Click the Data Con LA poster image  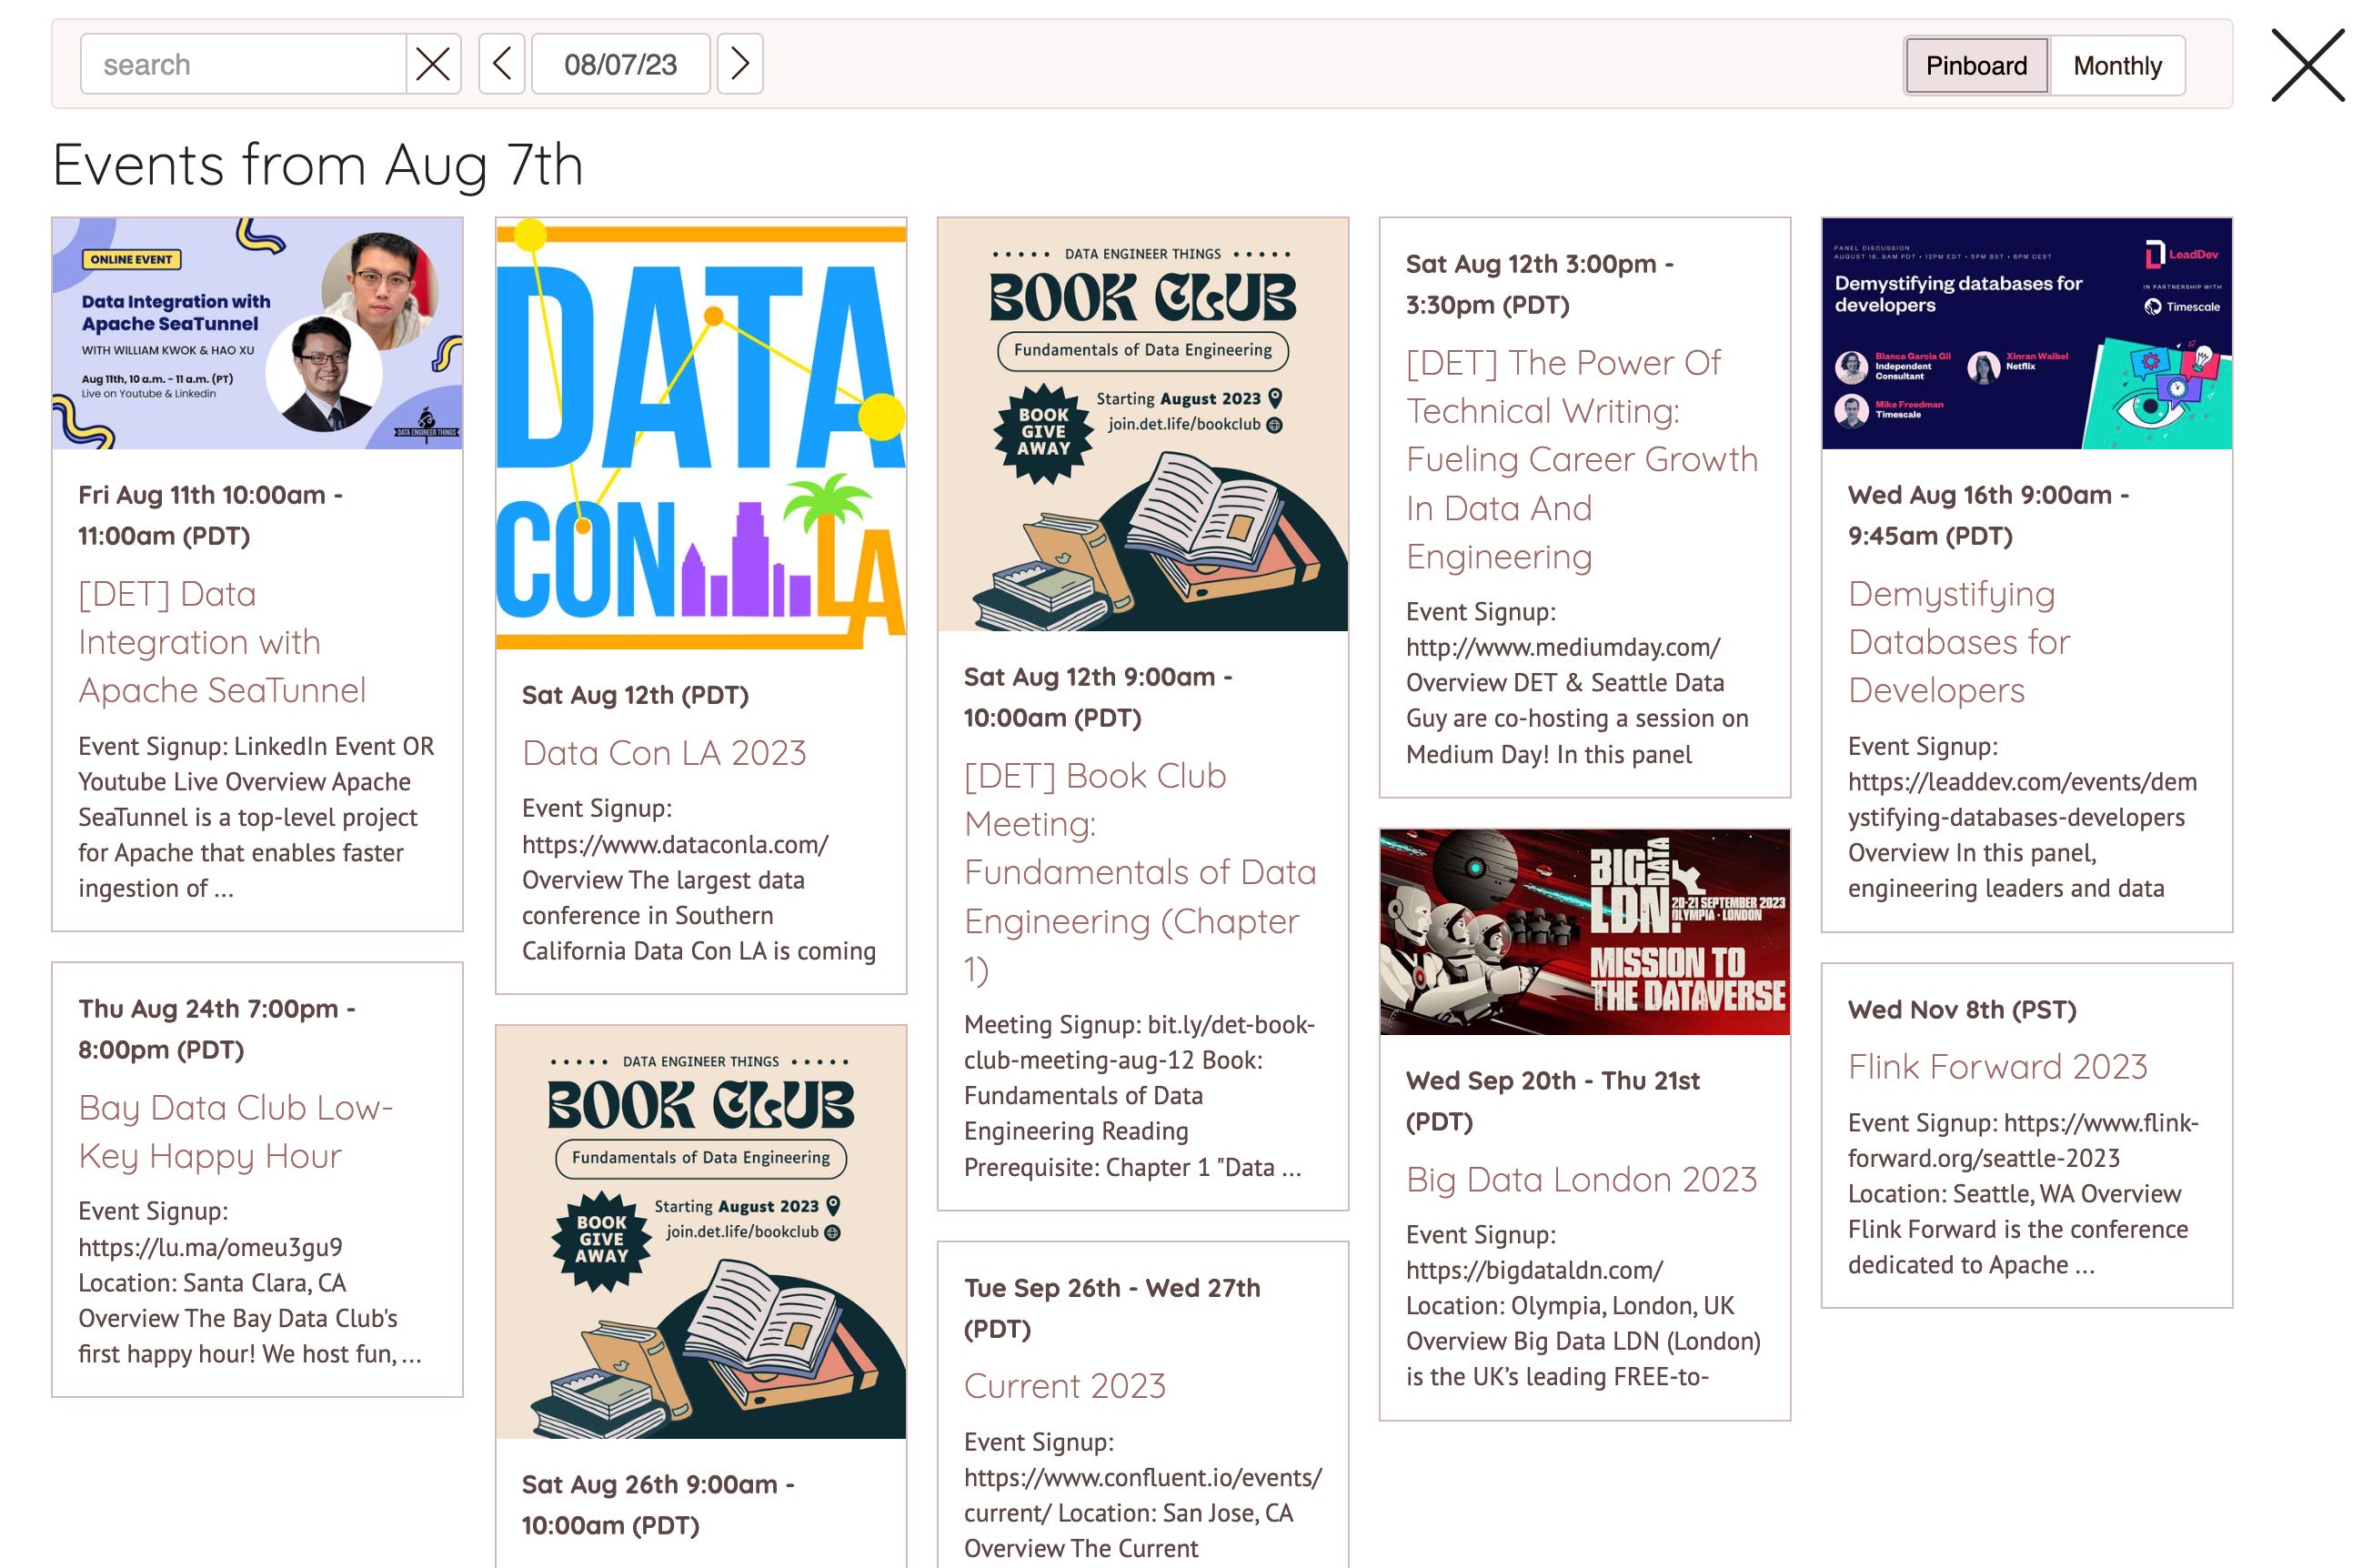(x=700, y=434)
